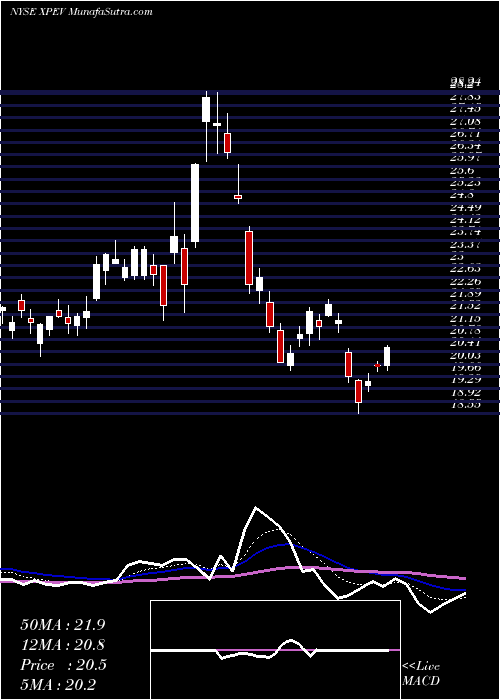Viewport: 500px width, 700px height.
Task: Select the 12MA : 20.8 readout
Action: (63, 645)
